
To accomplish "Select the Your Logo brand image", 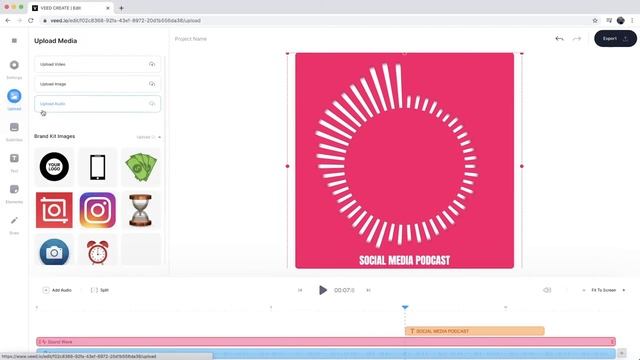I will coord(54,167).
